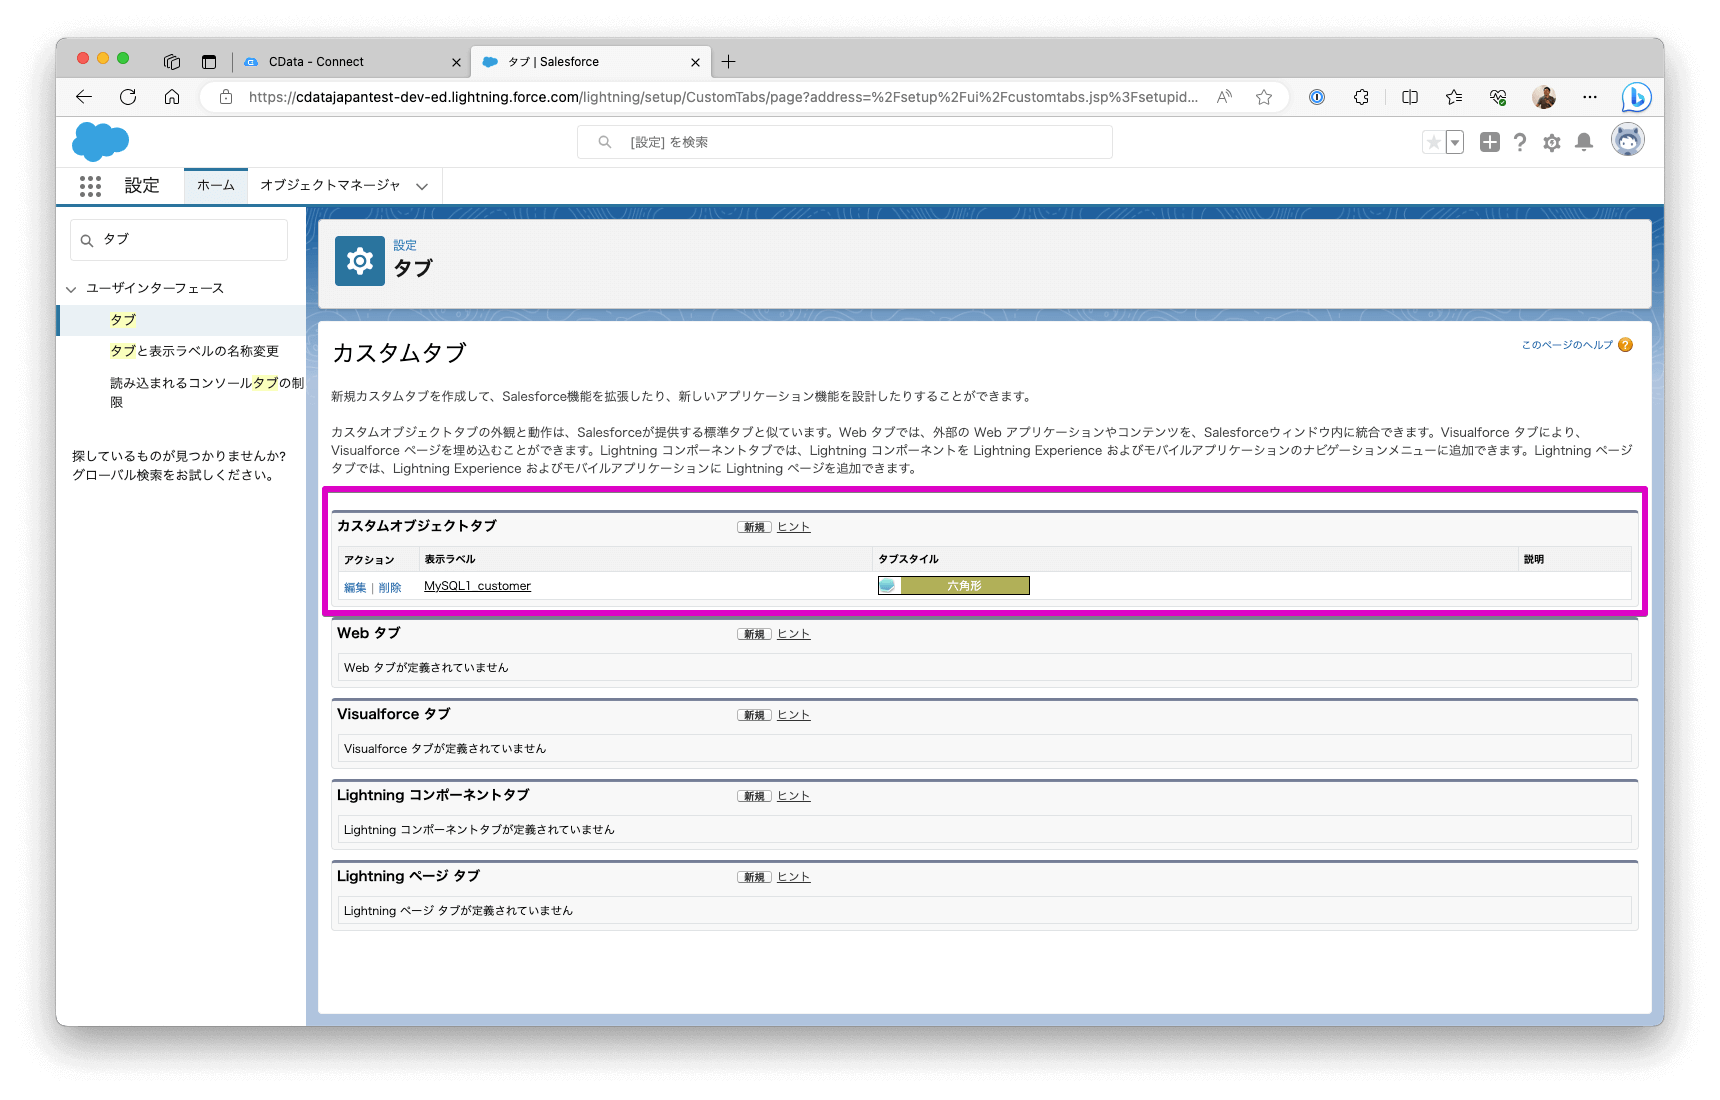Close the CData - Connect tab
Screen dimensions: 1720x1100
(x=456, y=62)
